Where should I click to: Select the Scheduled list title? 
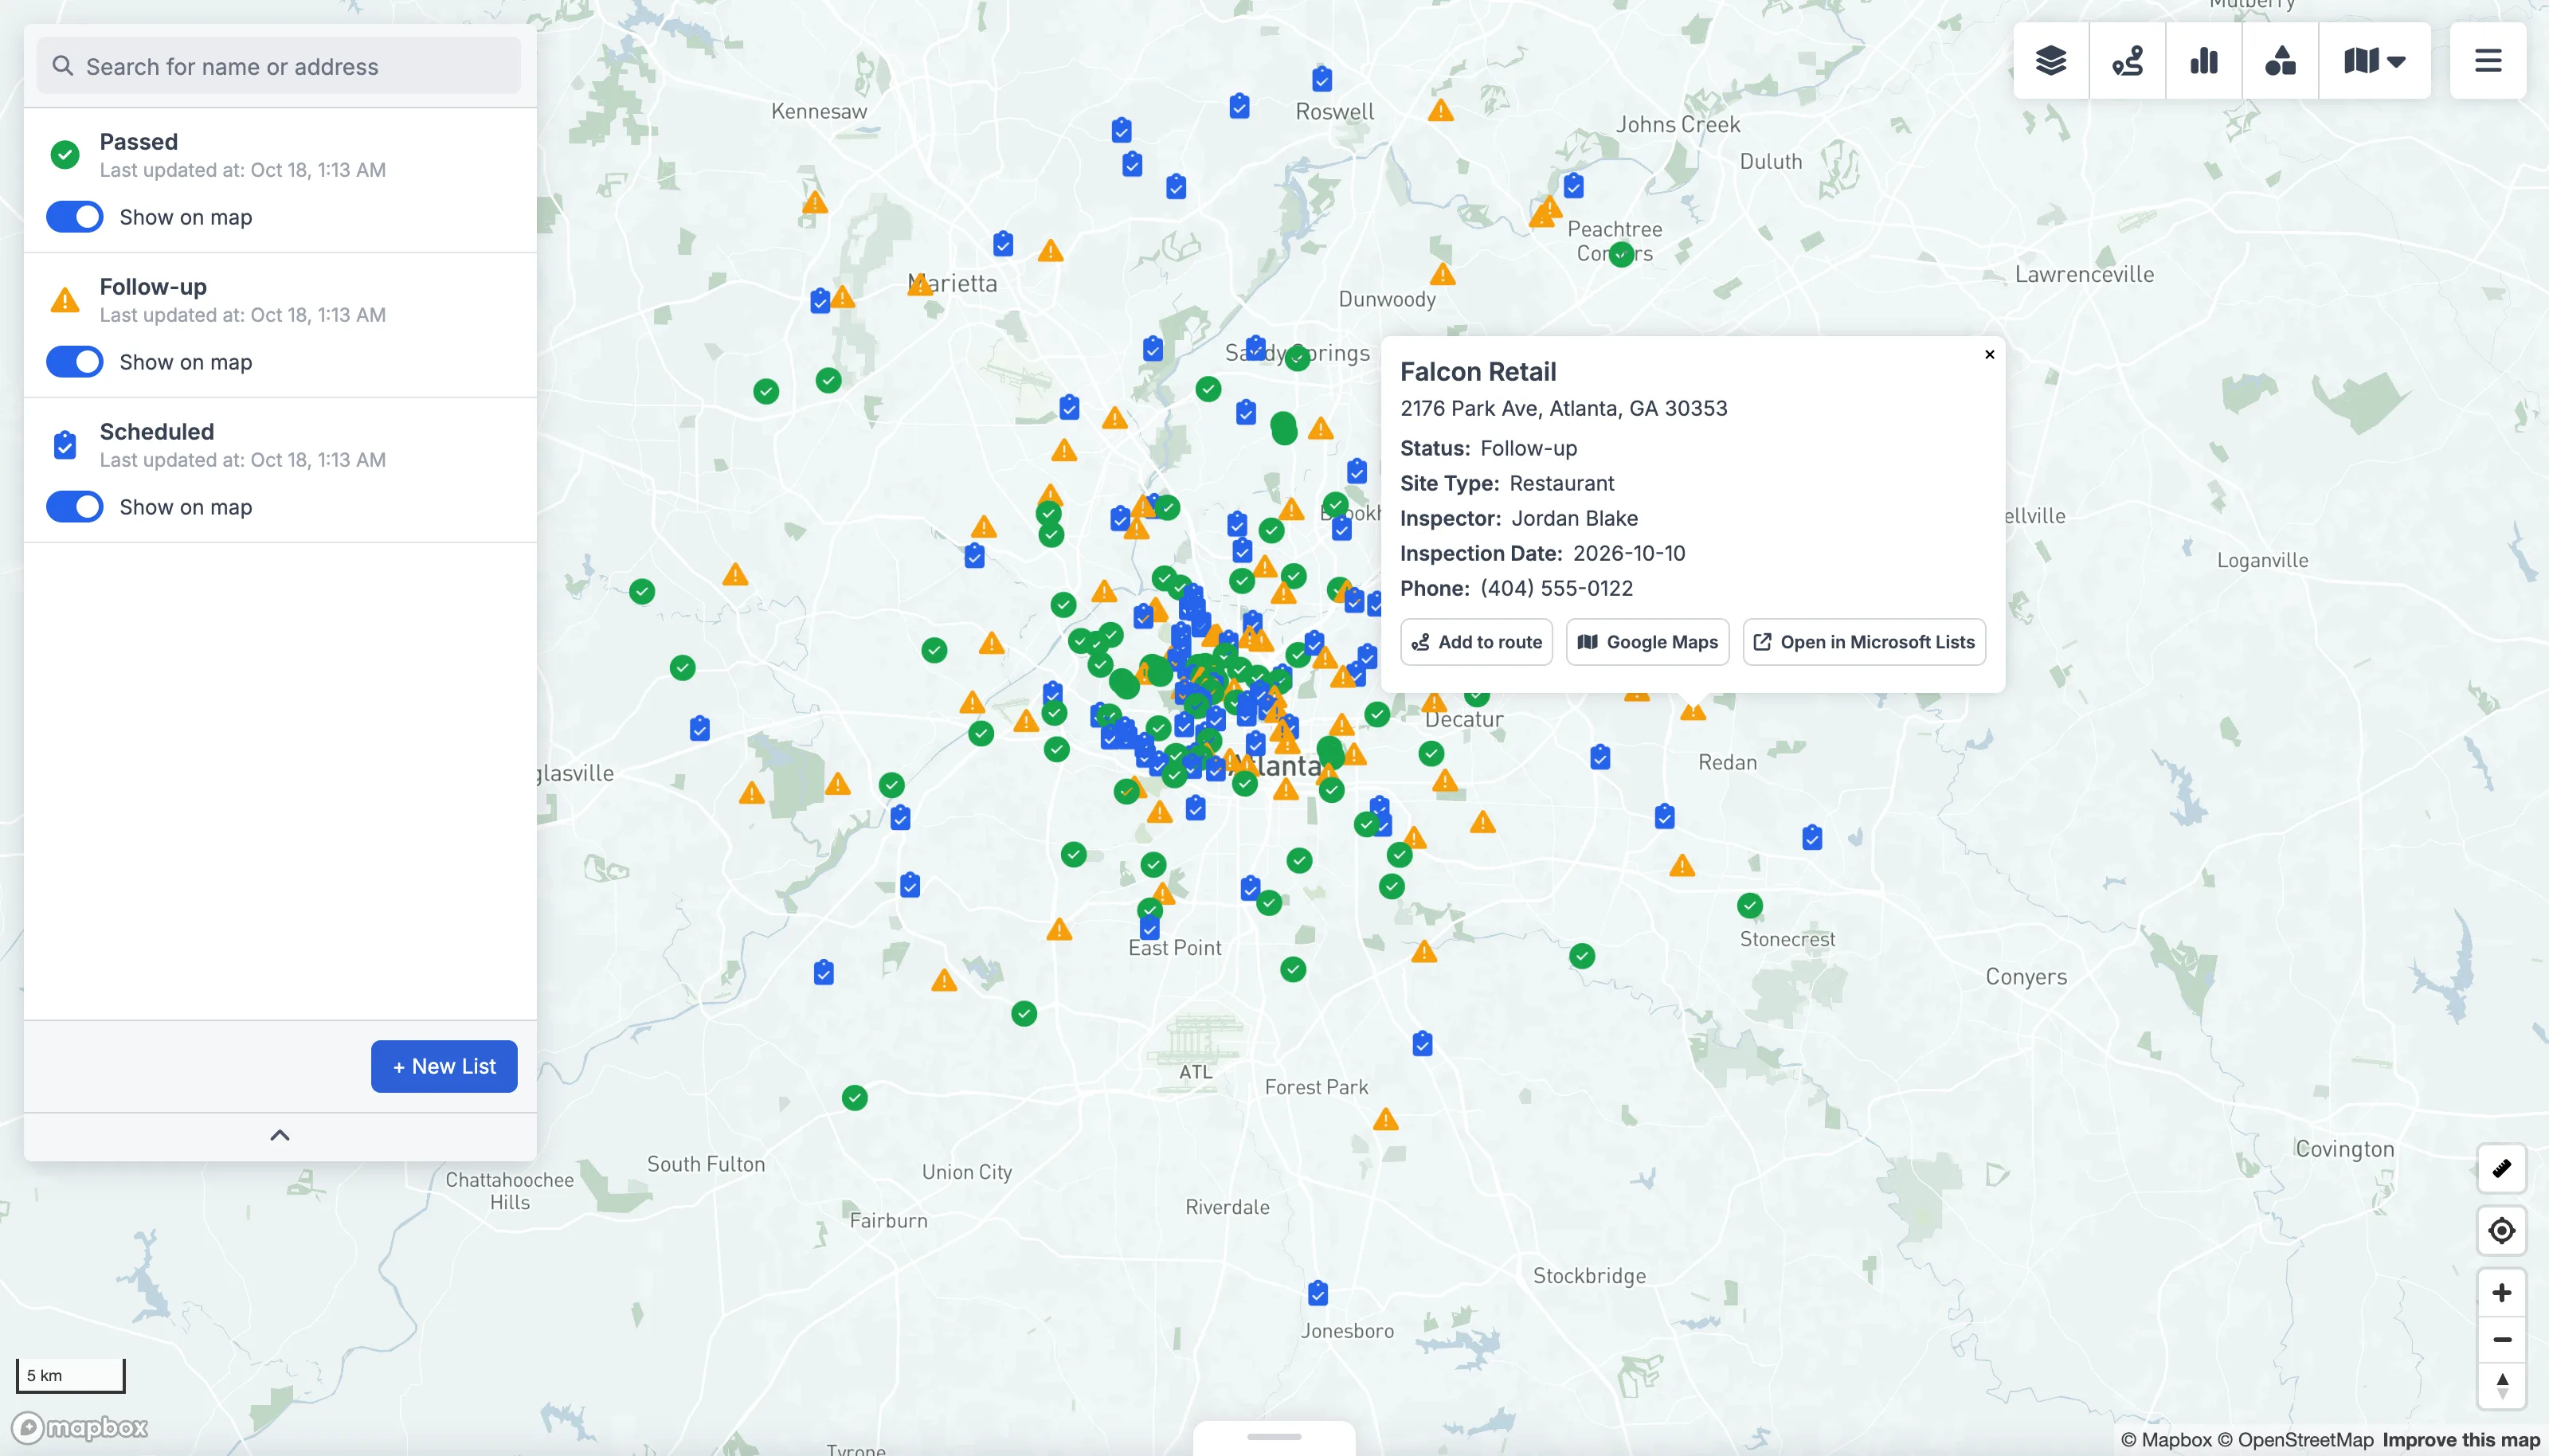(157, 432)
